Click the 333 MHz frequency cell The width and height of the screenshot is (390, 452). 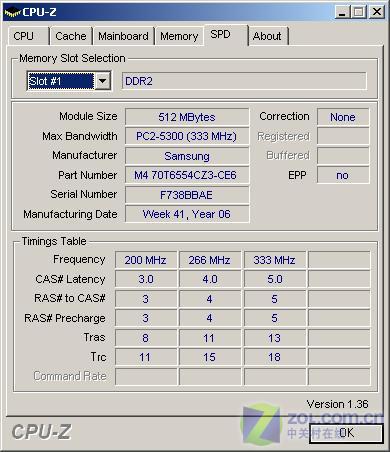(x=275, y=260)
